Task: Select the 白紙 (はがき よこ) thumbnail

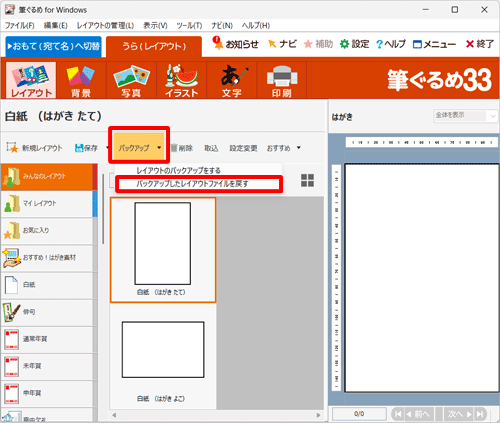Action: tap(163, 357)
